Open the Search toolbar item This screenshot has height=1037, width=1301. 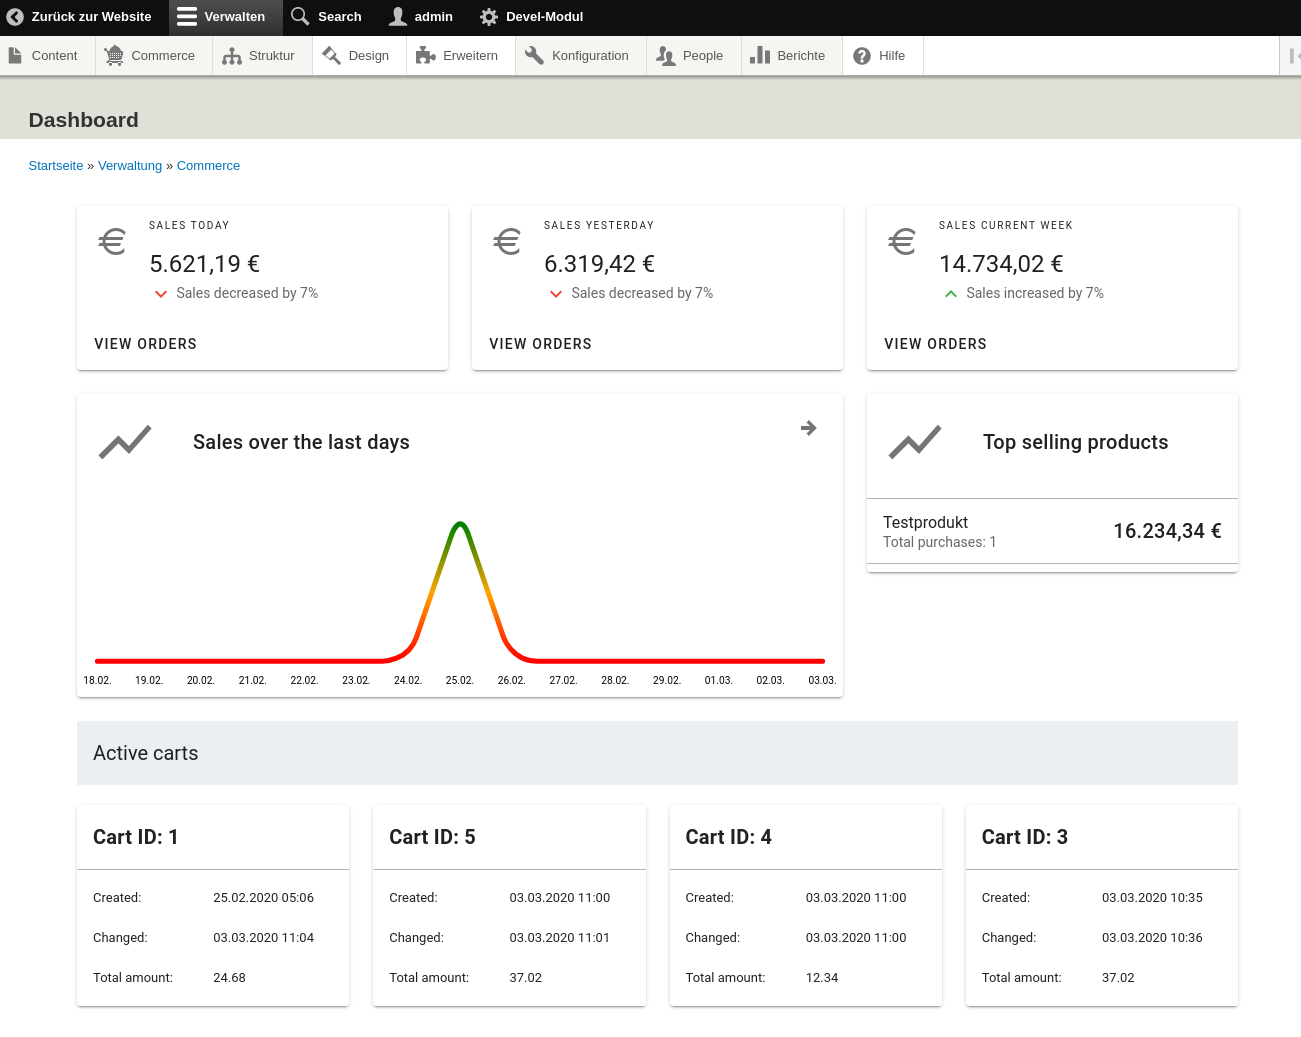click(x=326, y=17)
